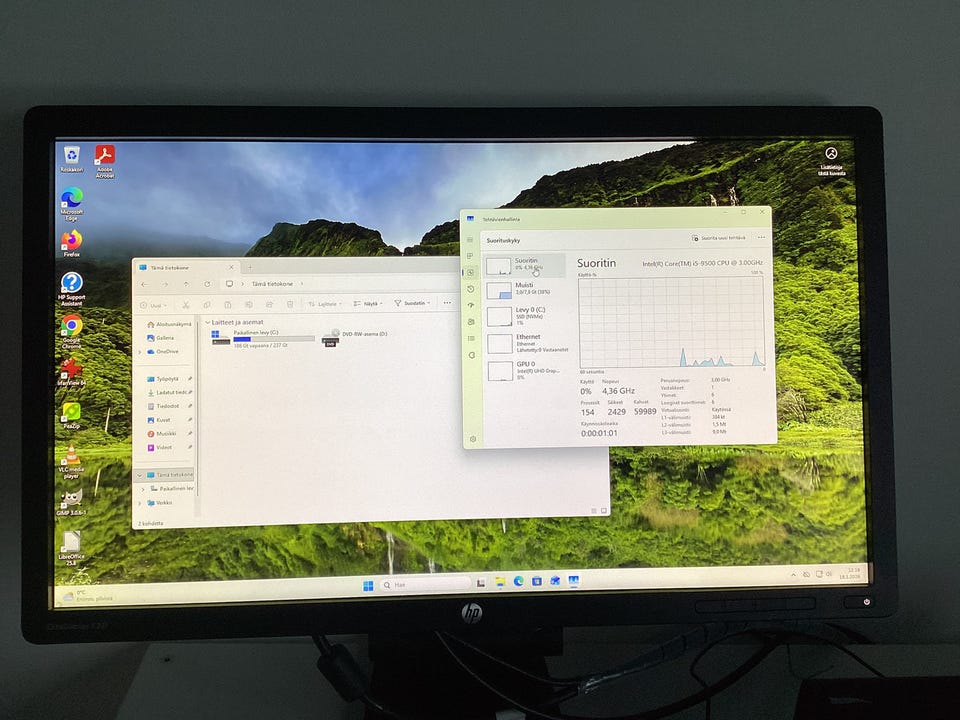This screenshot has height=720, width=960.
Task: Go back in the File Explorer window
Action: [144, 284]
